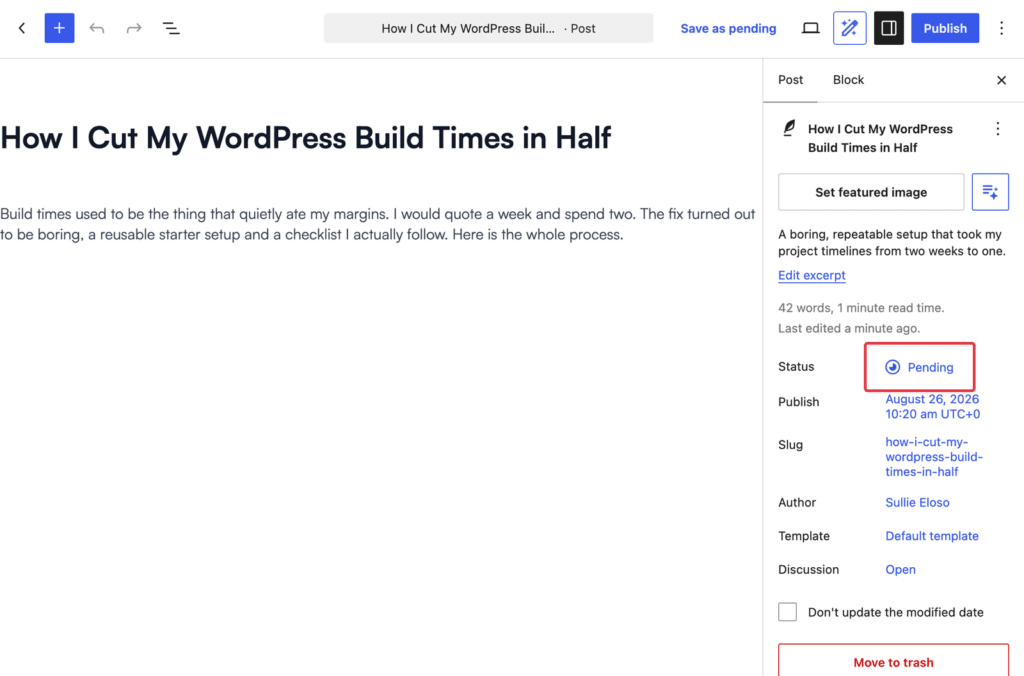Click Set featured image button

click(871, 192)
